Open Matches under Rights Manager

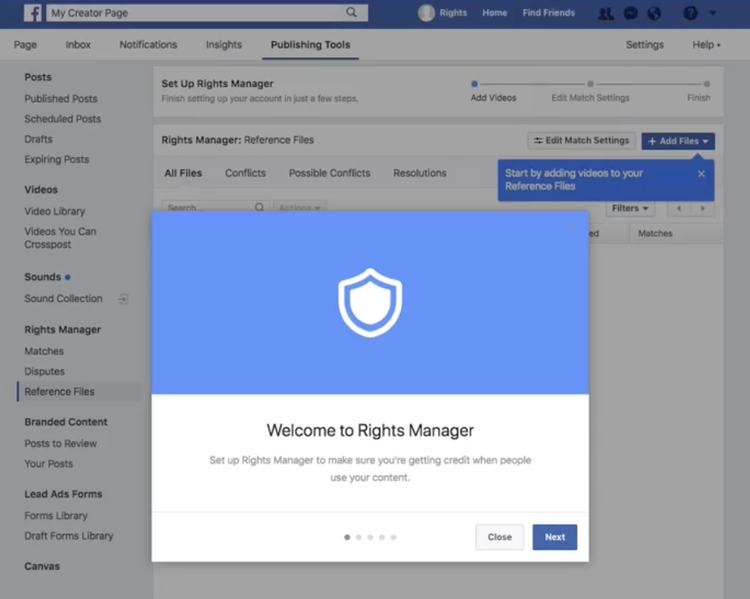[44, 351]
